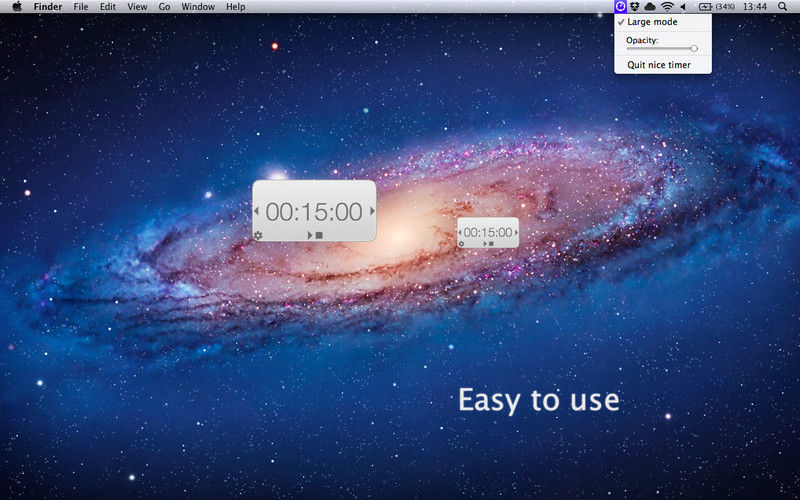Open the Finder menu
800x500 pixels.
(x=48, y=7)
